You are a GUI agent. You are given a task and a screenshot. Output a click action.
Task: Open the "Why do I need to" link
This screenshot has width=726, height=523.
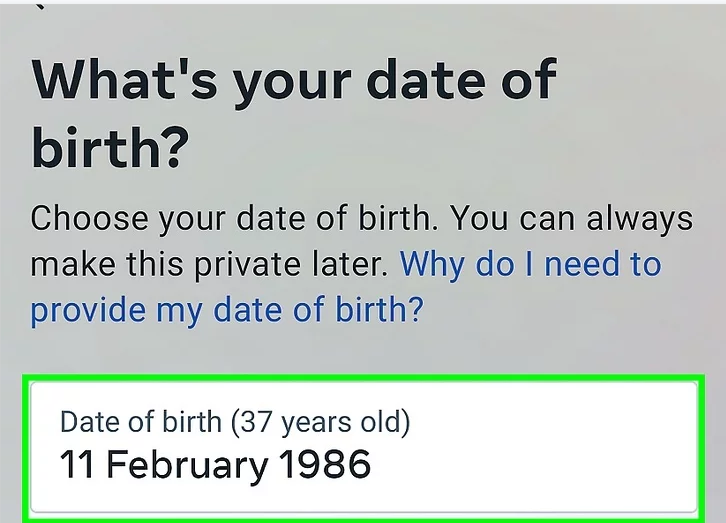coord(530,265)
